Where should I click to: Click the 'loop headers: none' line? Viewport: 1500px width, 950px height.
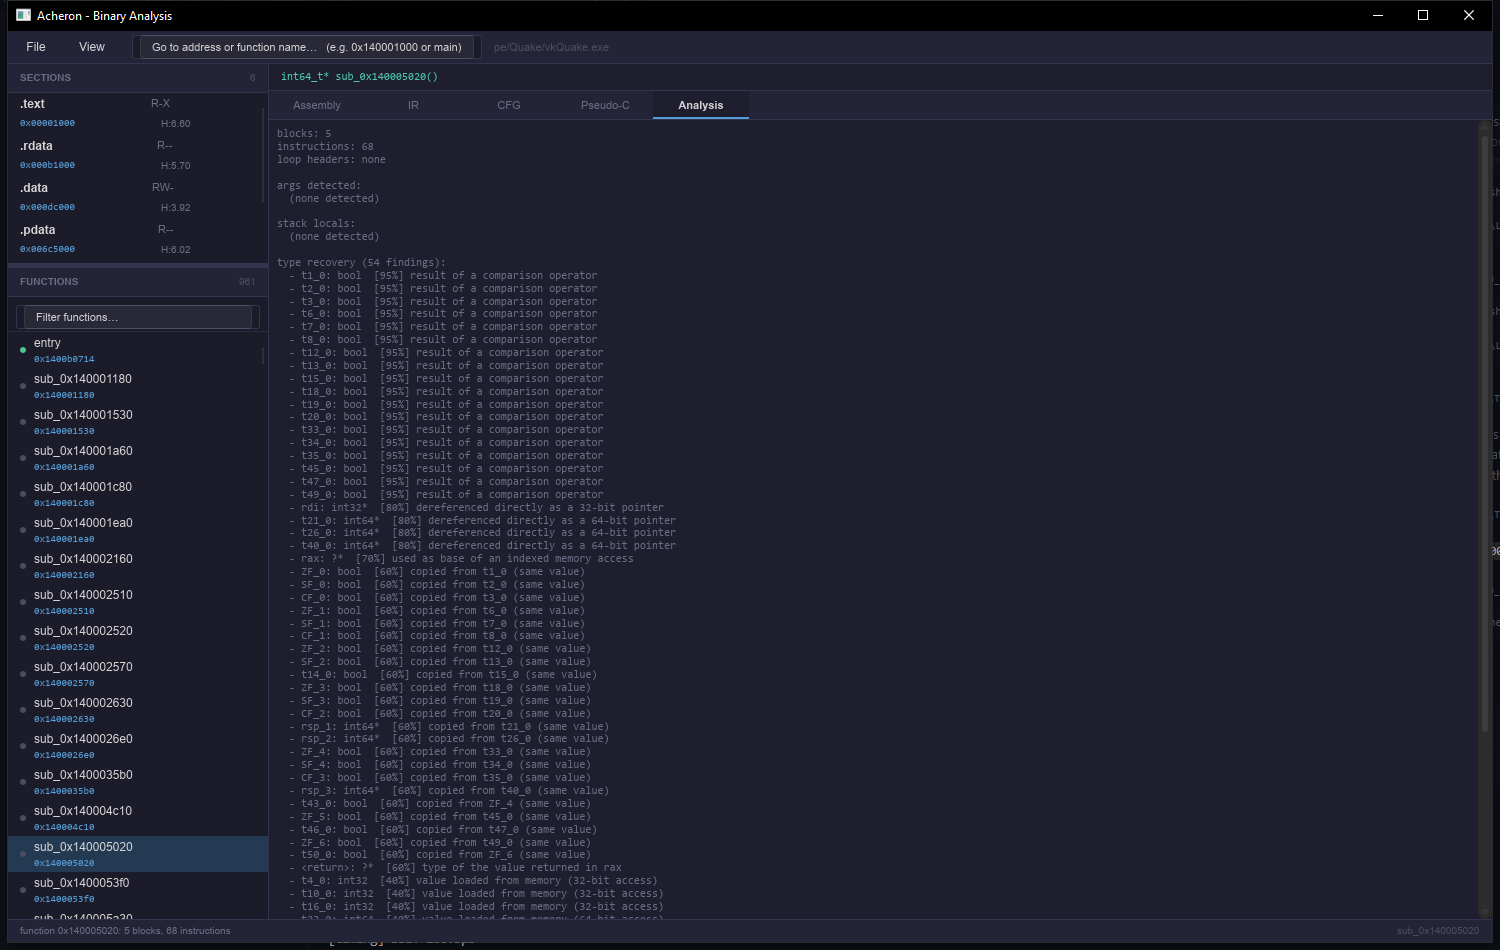point(331,160)
